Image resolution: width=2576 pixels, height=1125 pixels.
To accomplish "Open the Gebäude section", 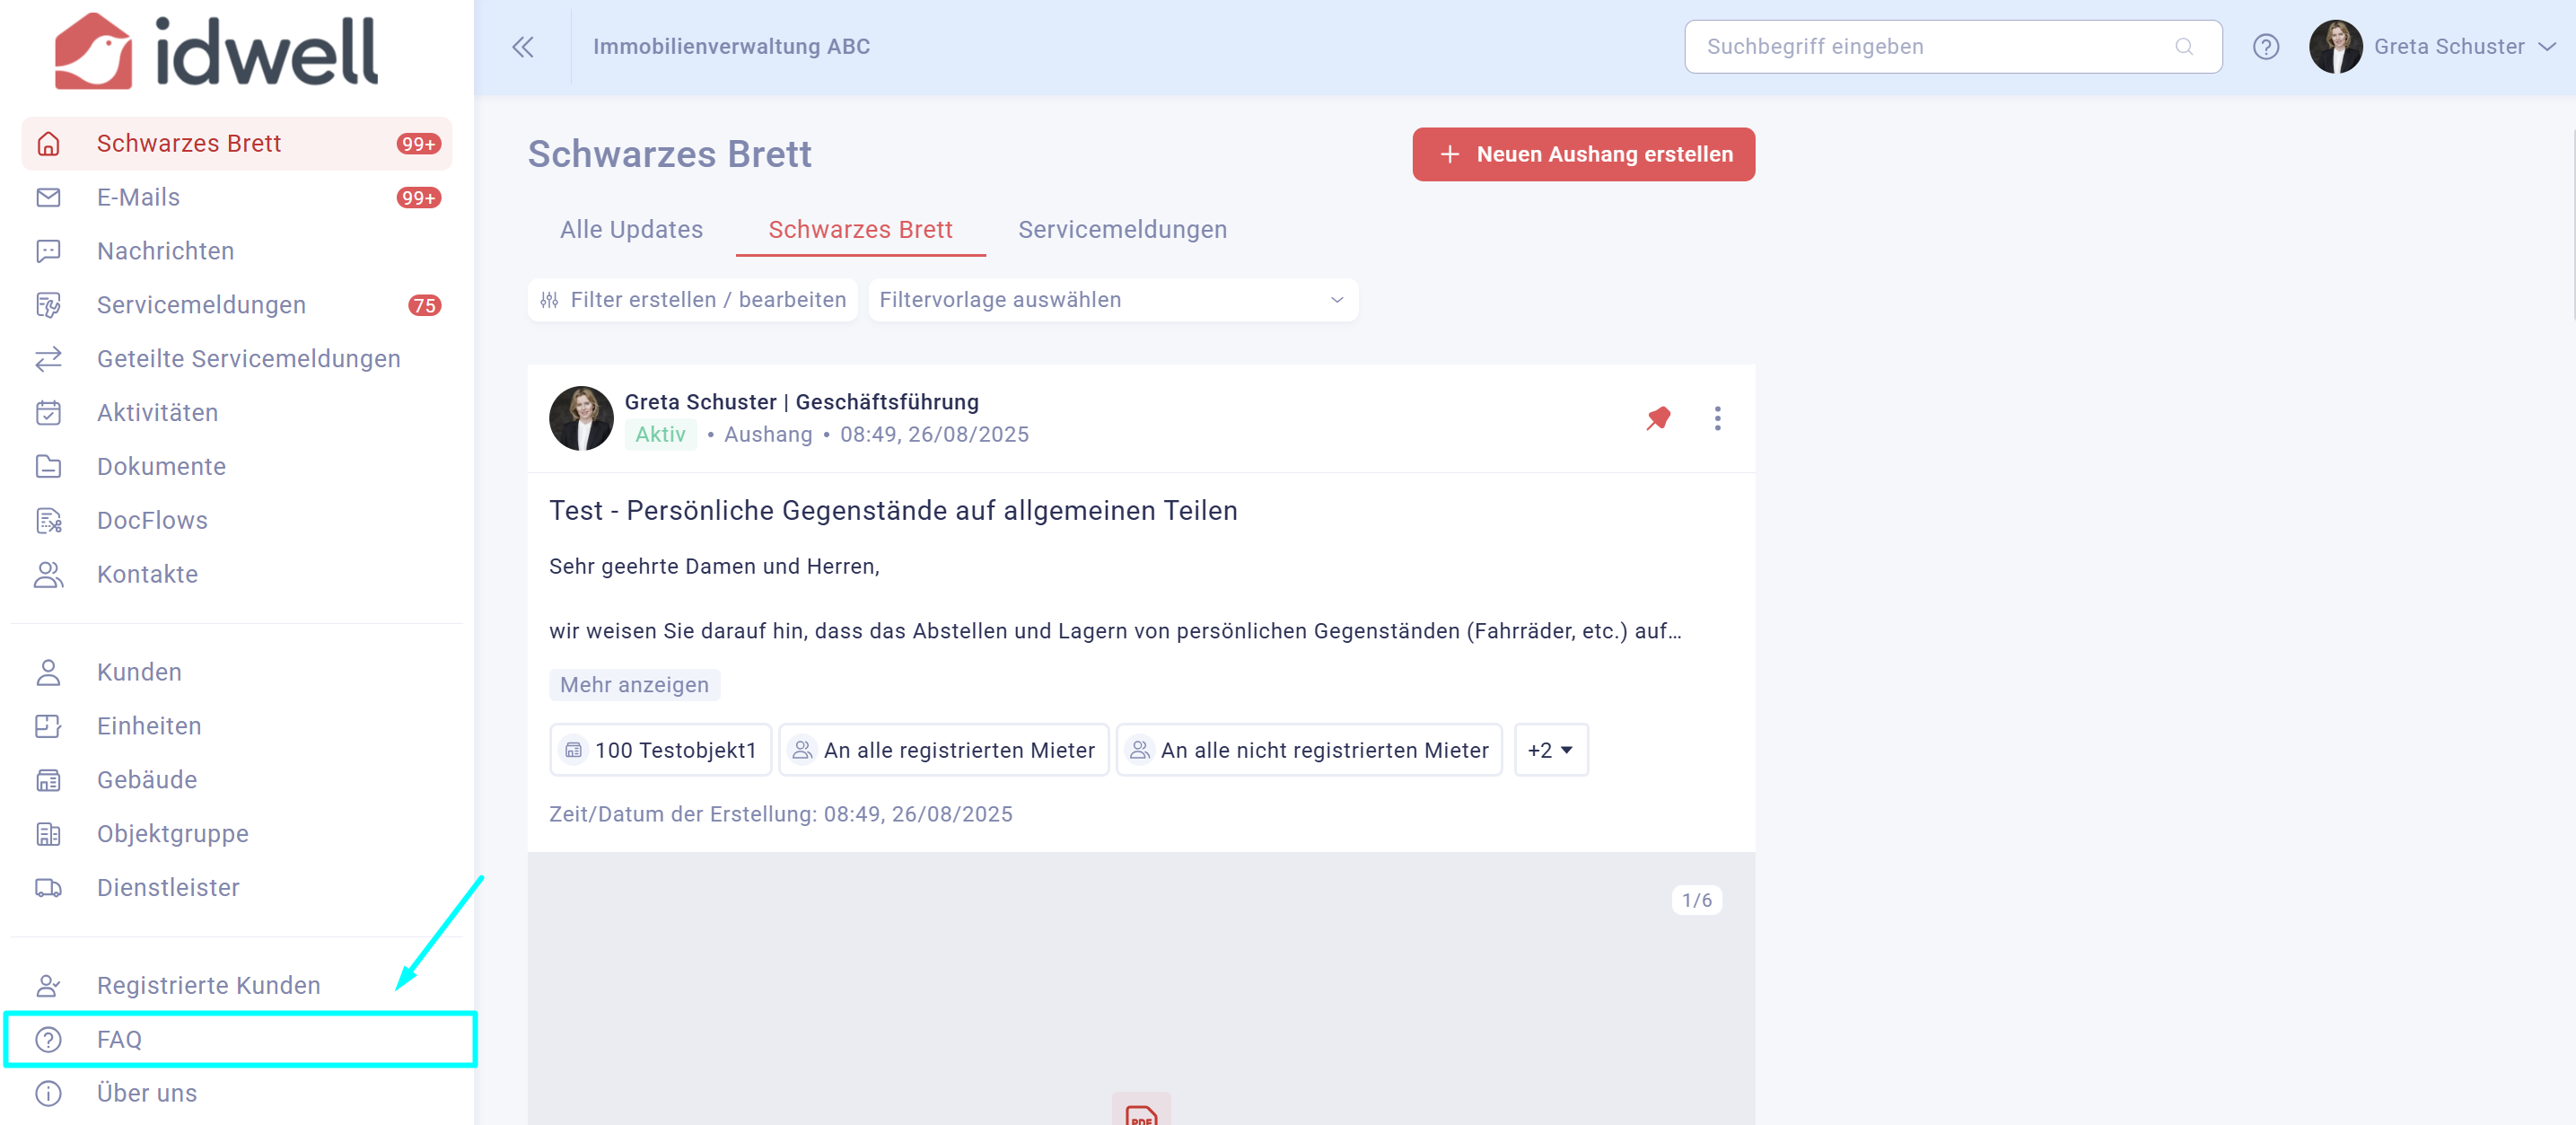I will pos(146,779).
